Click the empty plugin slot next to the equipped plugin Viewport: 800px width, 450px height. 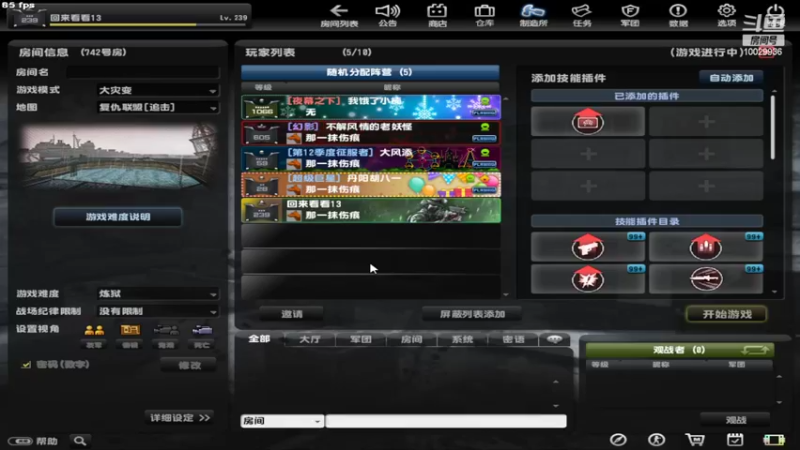pyautogui.click(x=706, y=121)
